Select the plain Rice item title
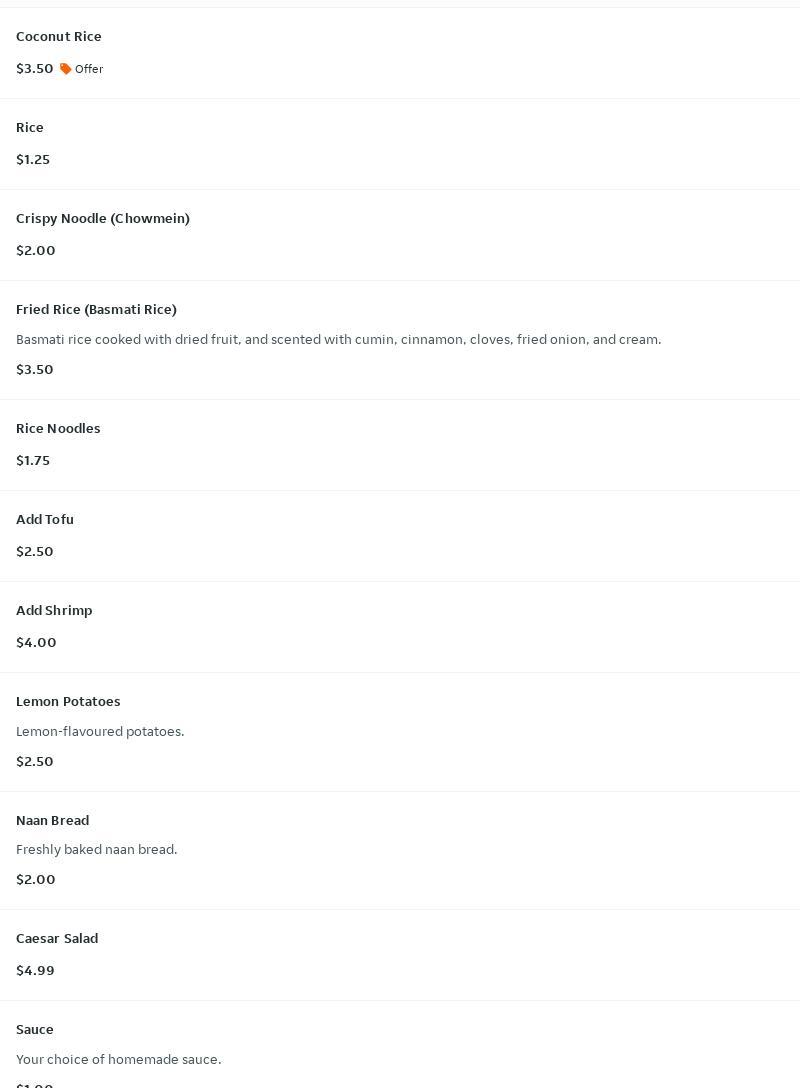800x1088 pixels. click(x=30, y=128)
